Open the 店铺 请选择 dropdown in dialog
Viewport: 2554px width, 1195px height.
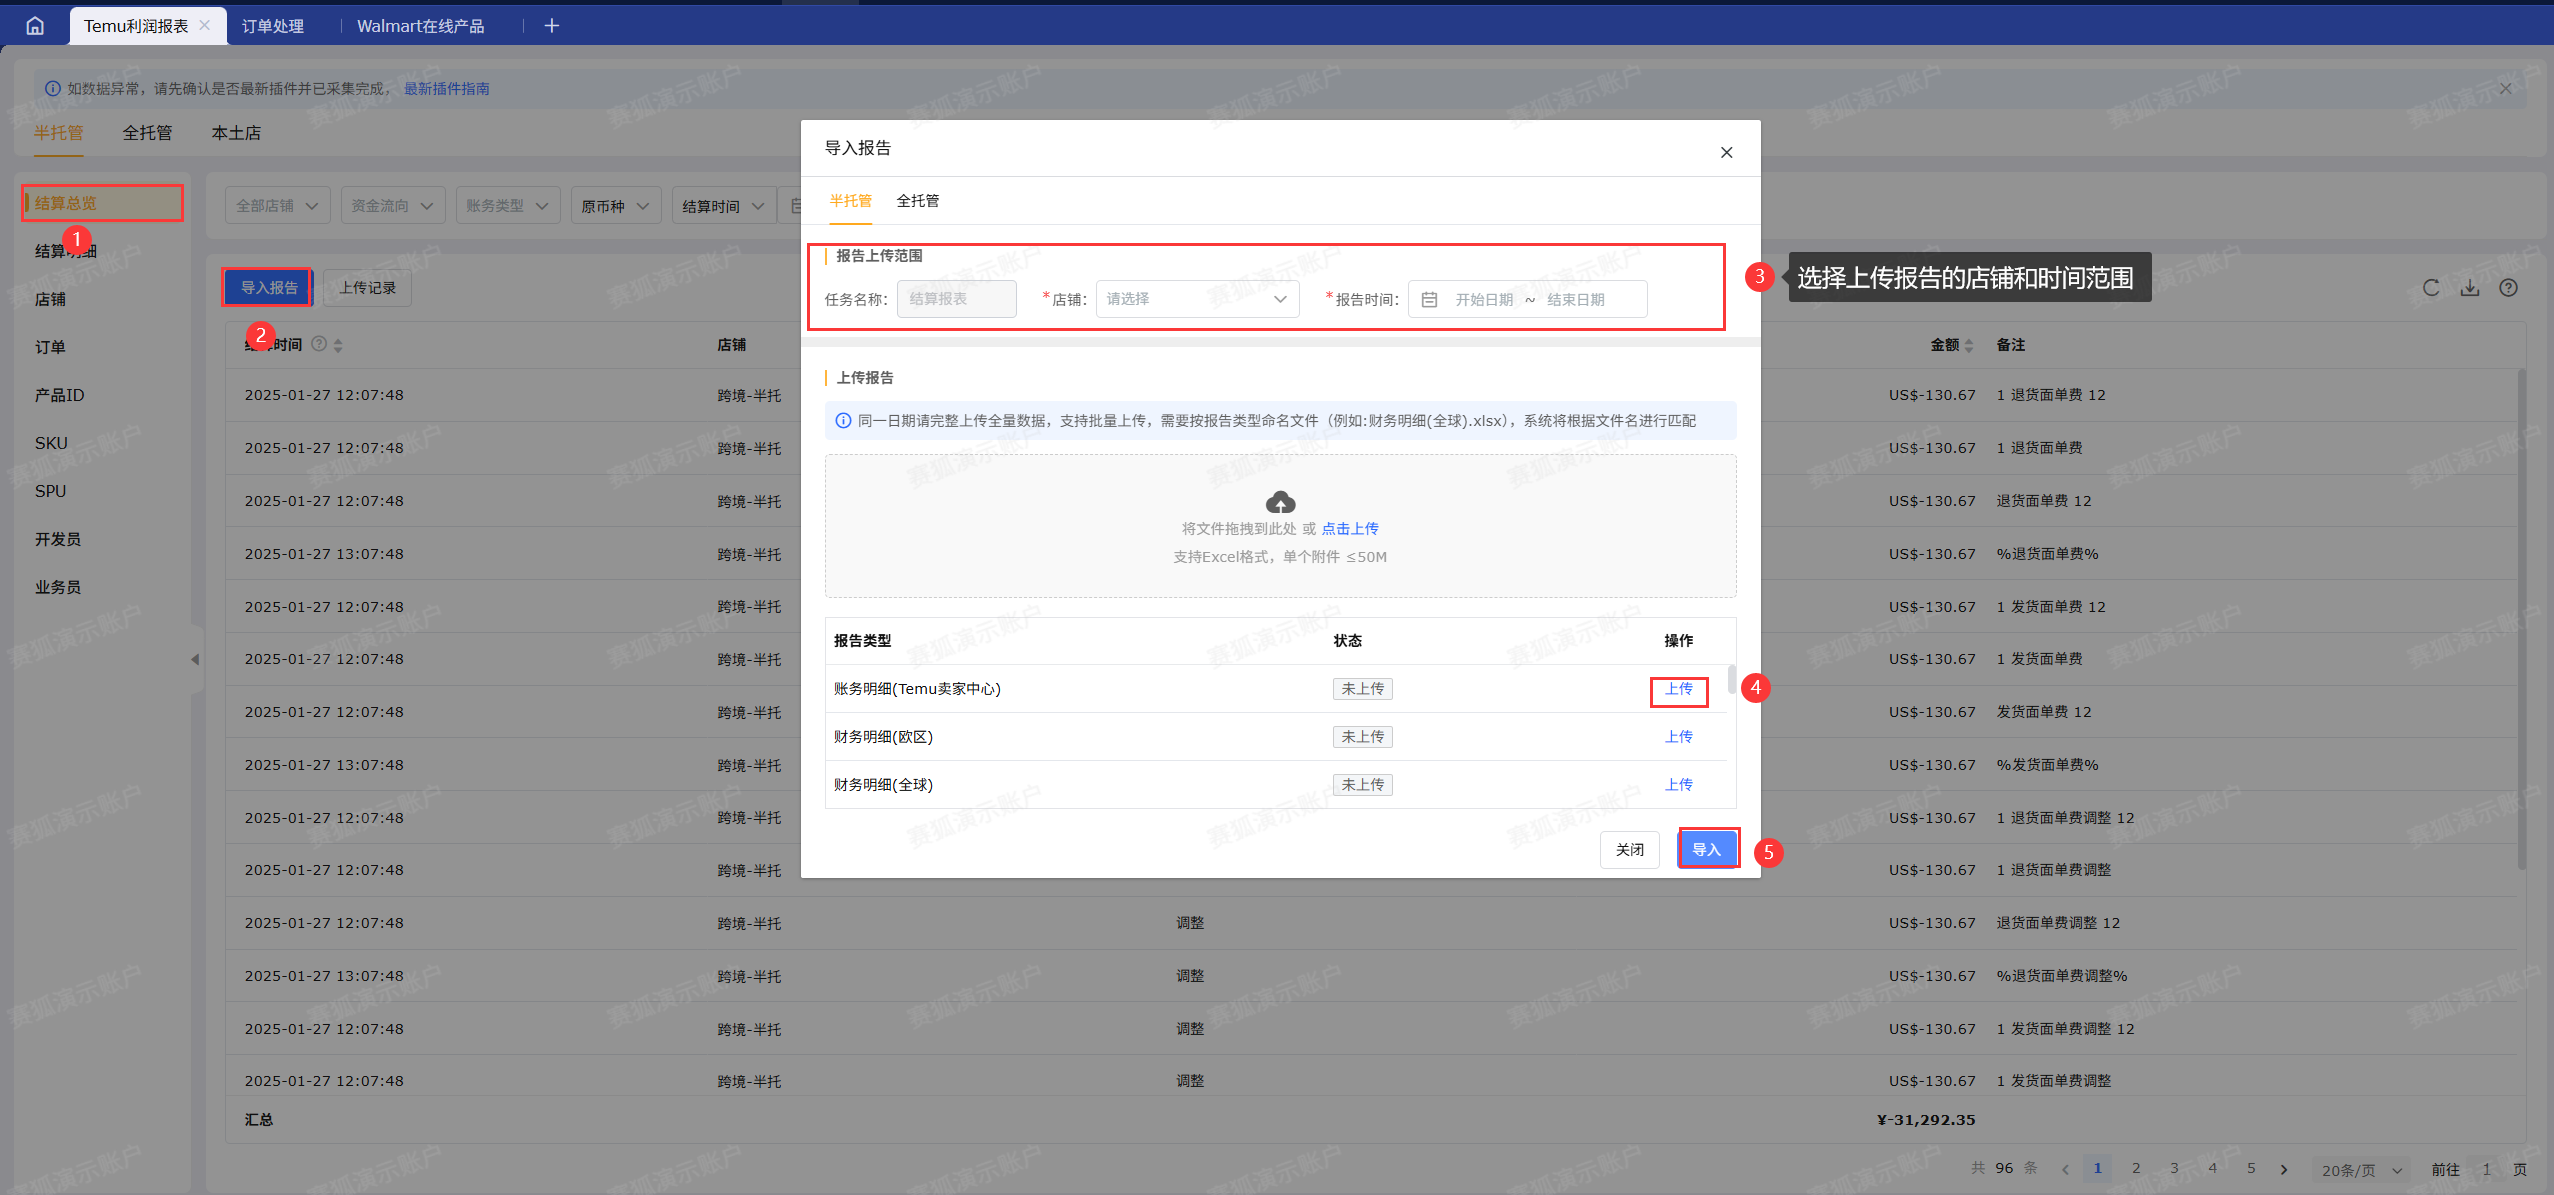point(1197,299)
